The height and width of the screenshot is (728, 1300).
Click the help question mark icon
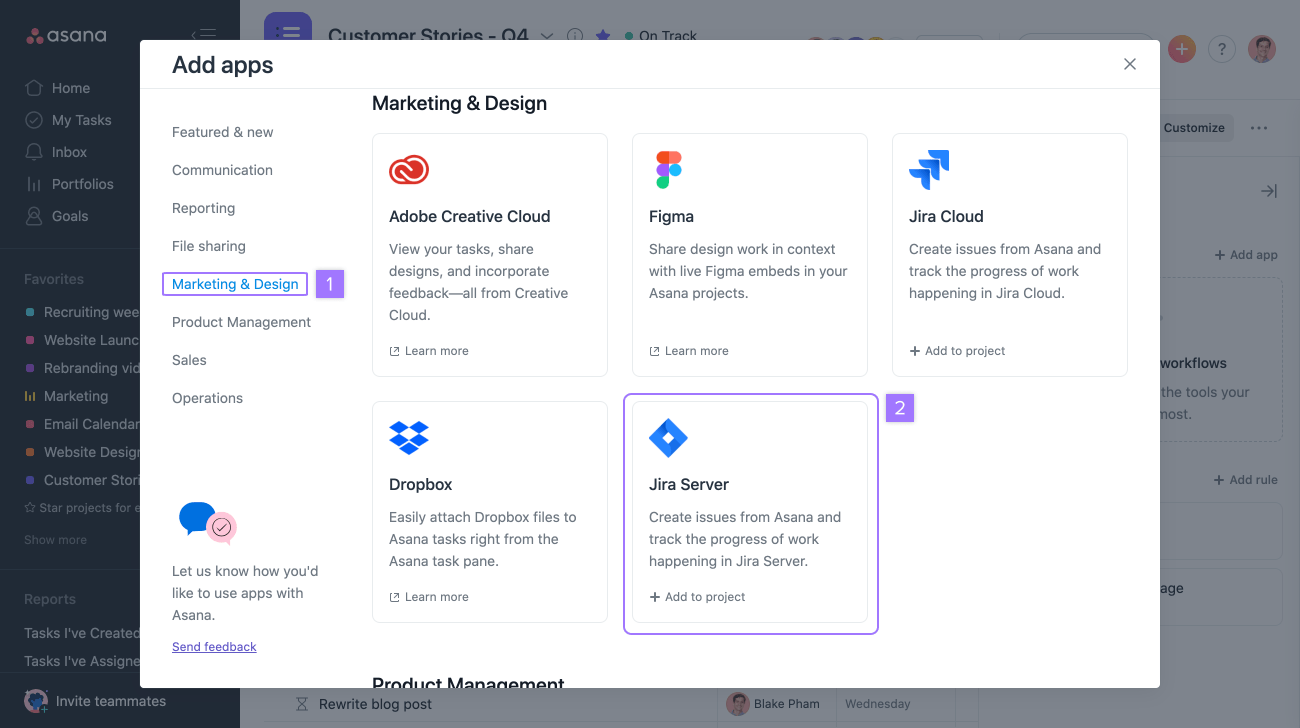pos(1222,48)
